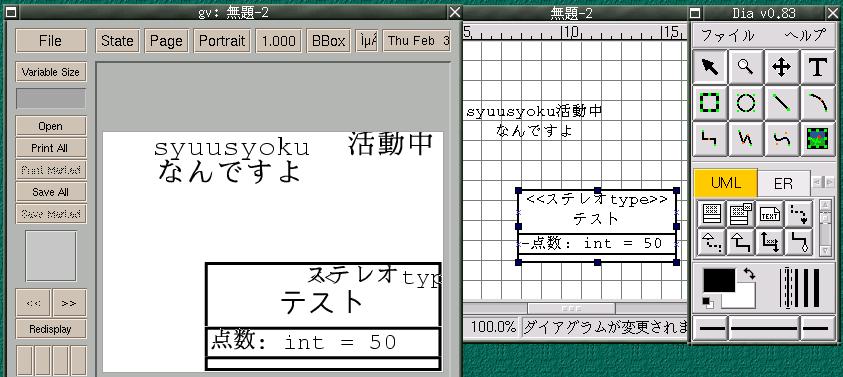Open the ヘルプ menu in Dia
This screenshot has width=843, height=377.
(804, 36)
